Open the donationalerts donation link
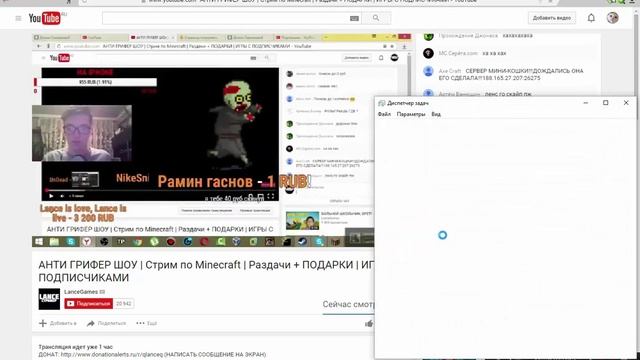The width and height of the screenshot is (640, 360). pos(112,354)
